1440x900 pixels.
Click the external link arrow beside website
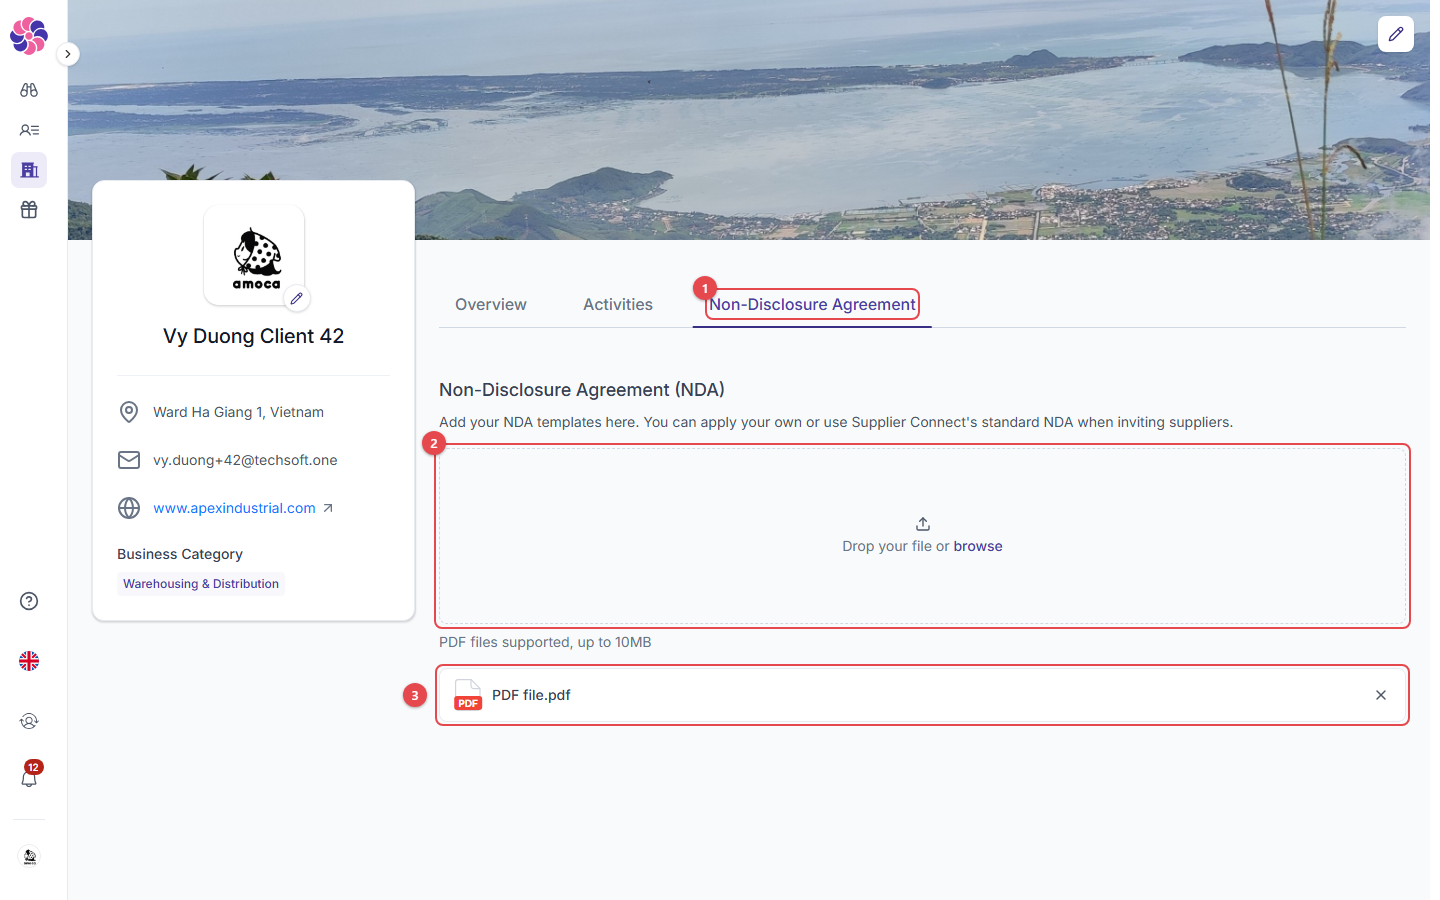(x=328, y=508)
